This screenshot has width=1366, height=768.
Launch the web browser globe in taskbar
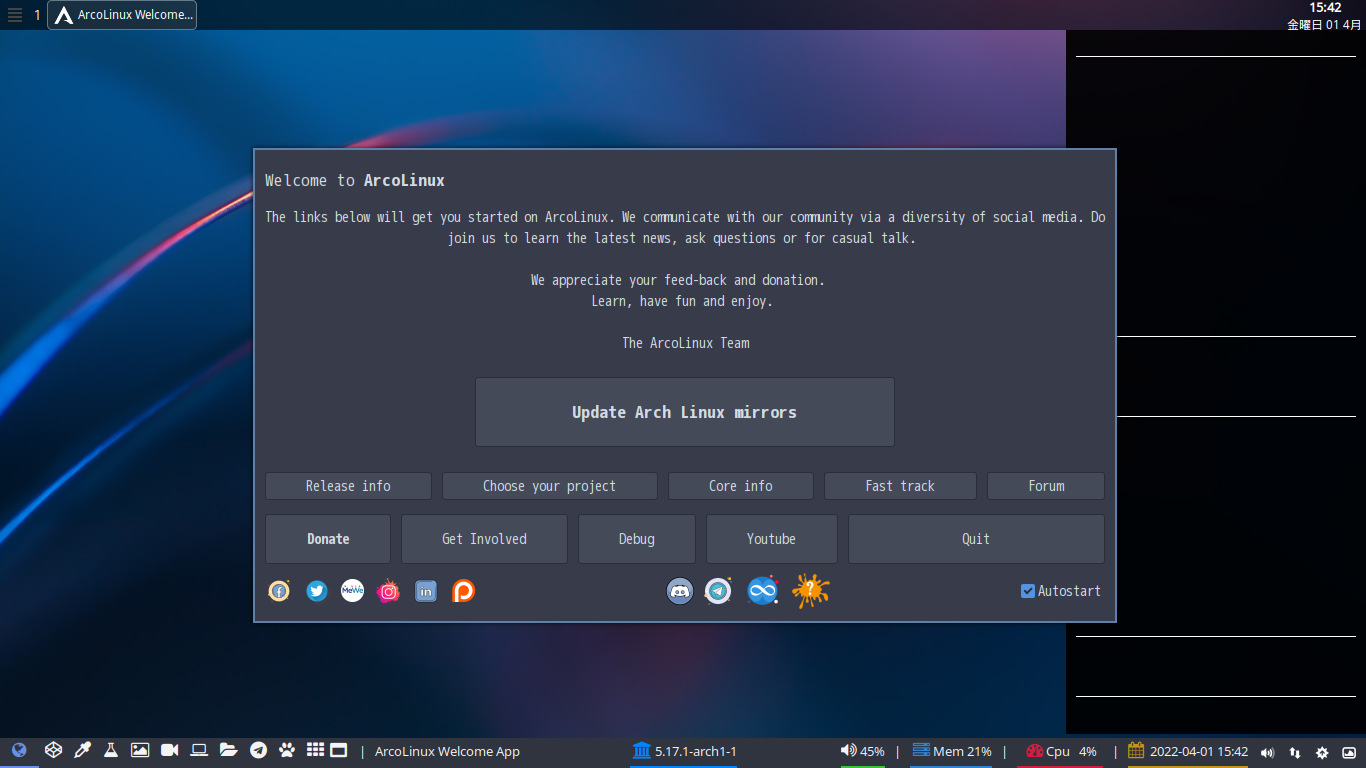19,750
